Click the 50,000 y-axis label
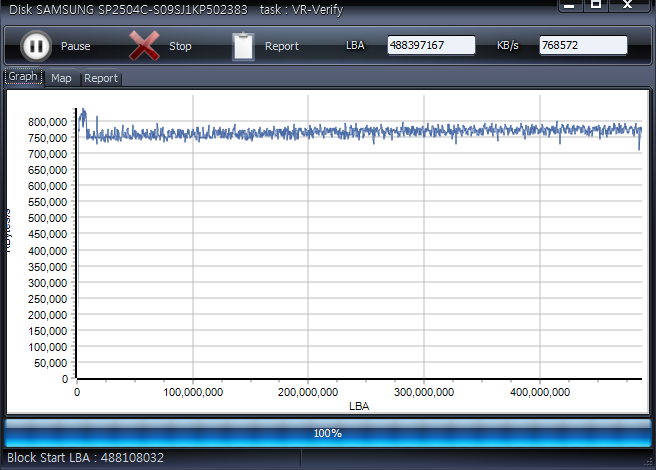Image resolution: width=656 pixels, height=470 pixels. coord(50,363)
